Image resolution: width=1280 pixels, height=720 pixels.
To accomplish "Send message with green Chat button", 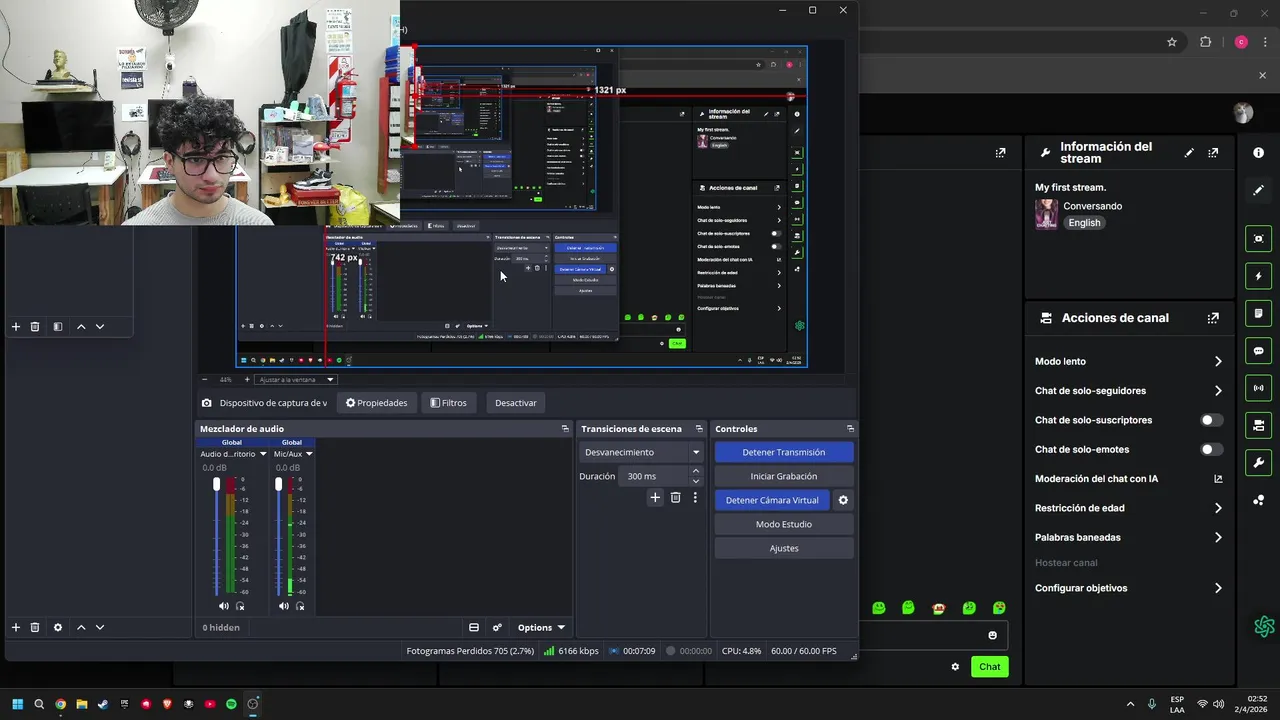I will (989, 667).
